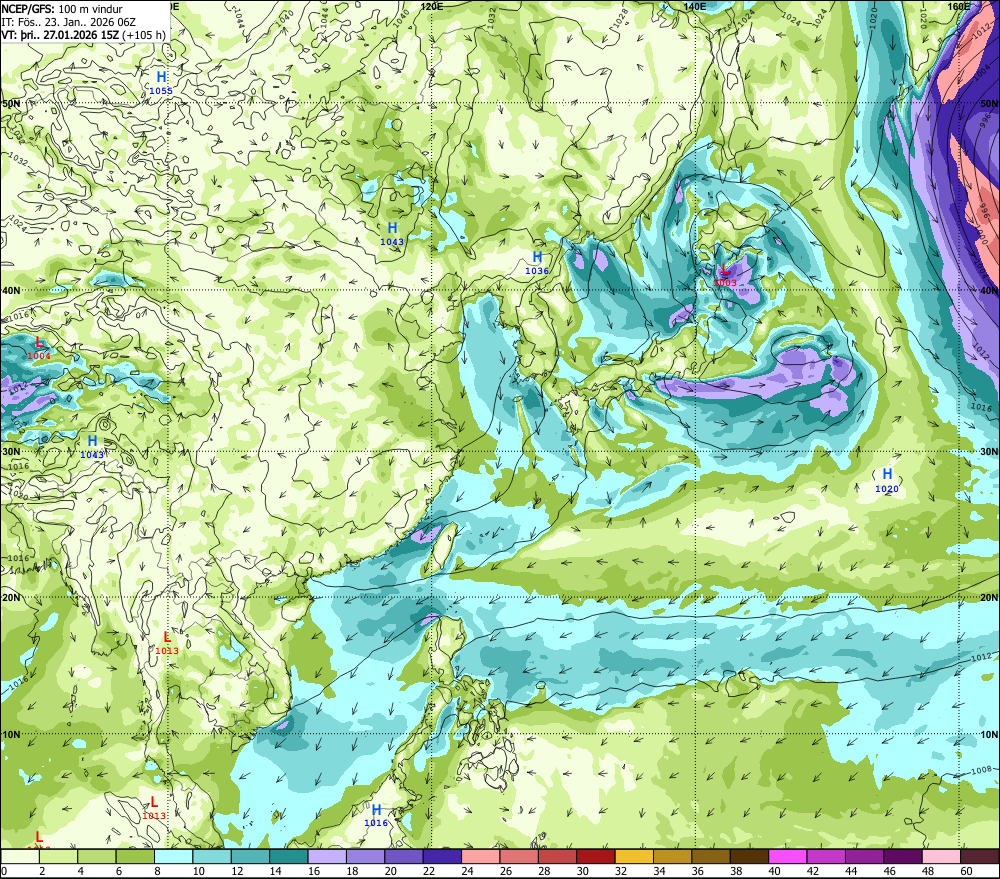The width and height of the screenshot is (1000, 879).
Task: Click the legend value 0
Action: point(4,871)
